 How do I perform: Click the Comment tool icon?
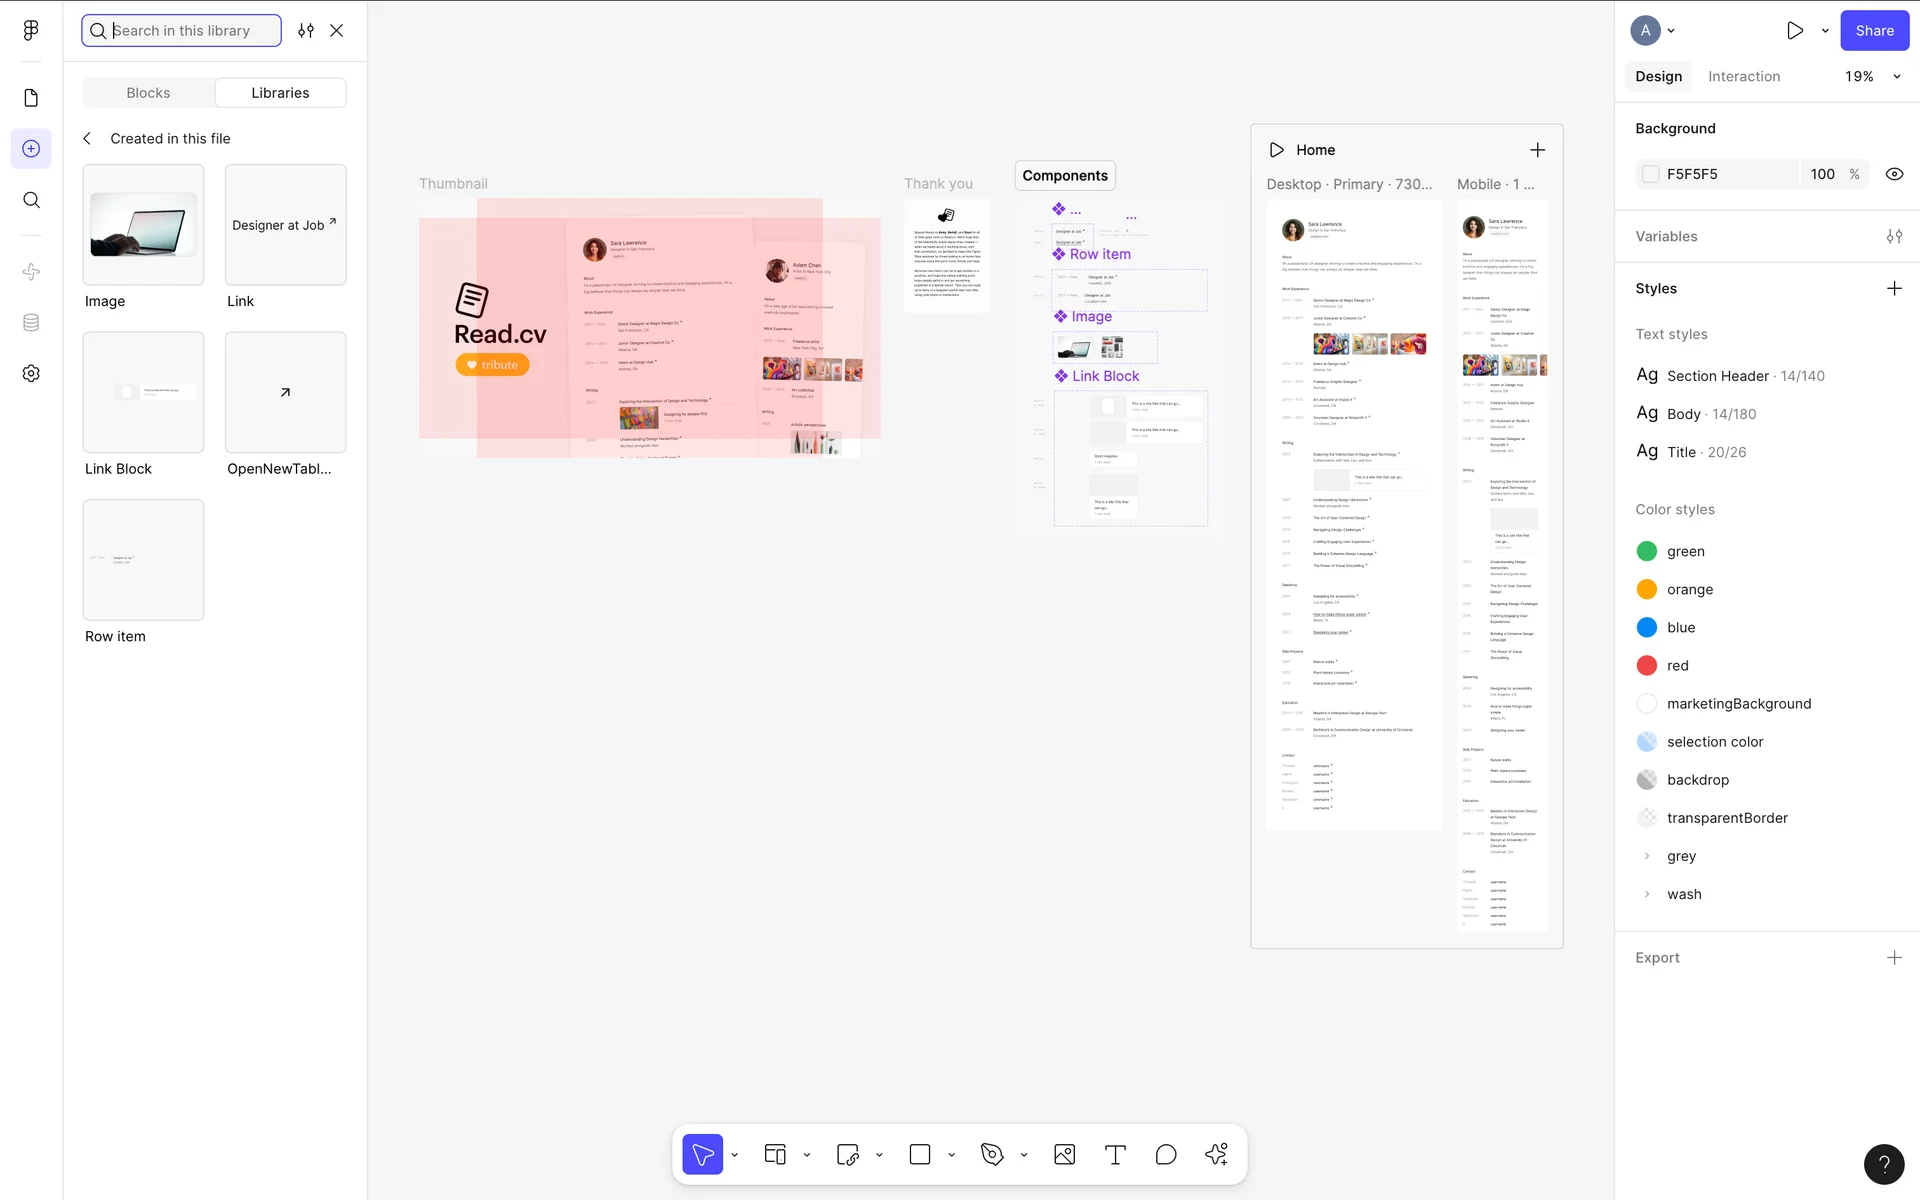click(1166, 1155)
